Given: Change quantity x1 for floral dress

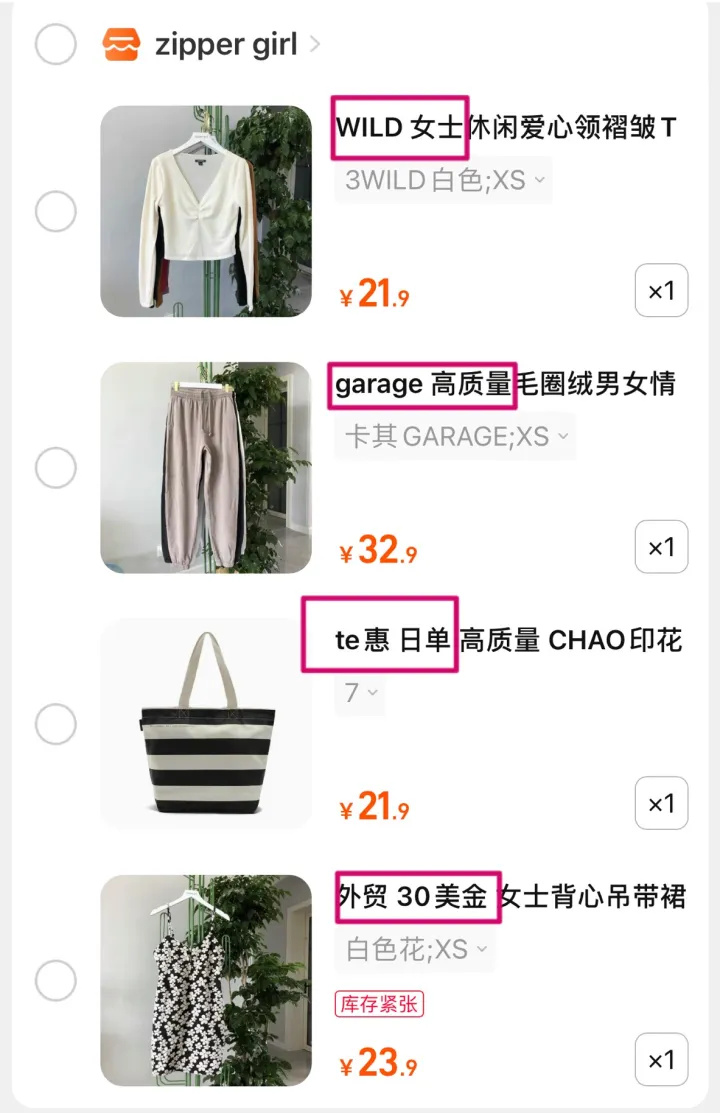Looking at the screenshot, I should pos(661,1059).
